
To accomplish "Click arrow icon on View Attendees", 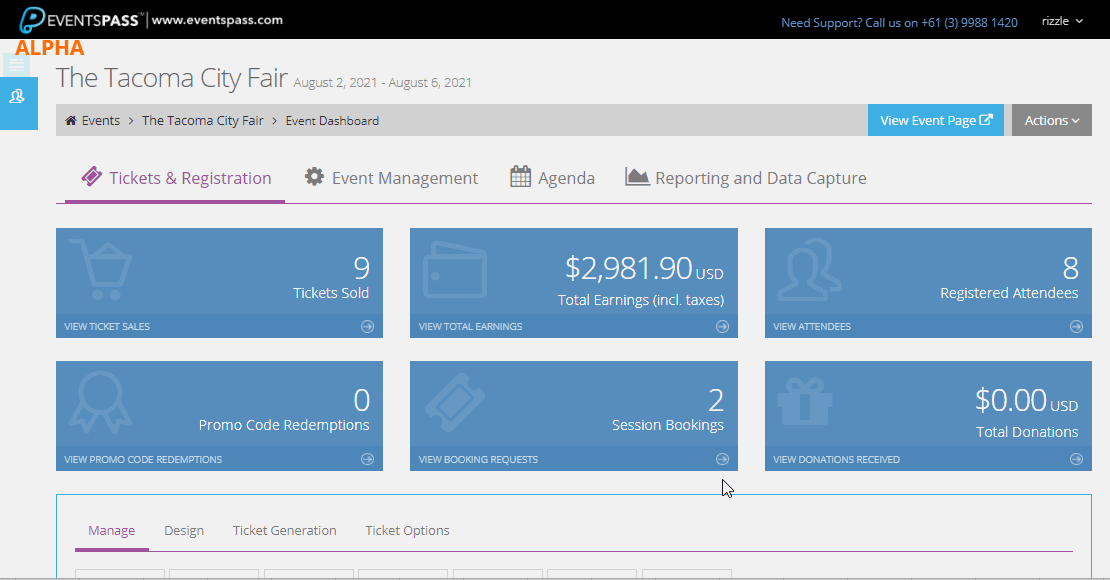I will 1076,326.
